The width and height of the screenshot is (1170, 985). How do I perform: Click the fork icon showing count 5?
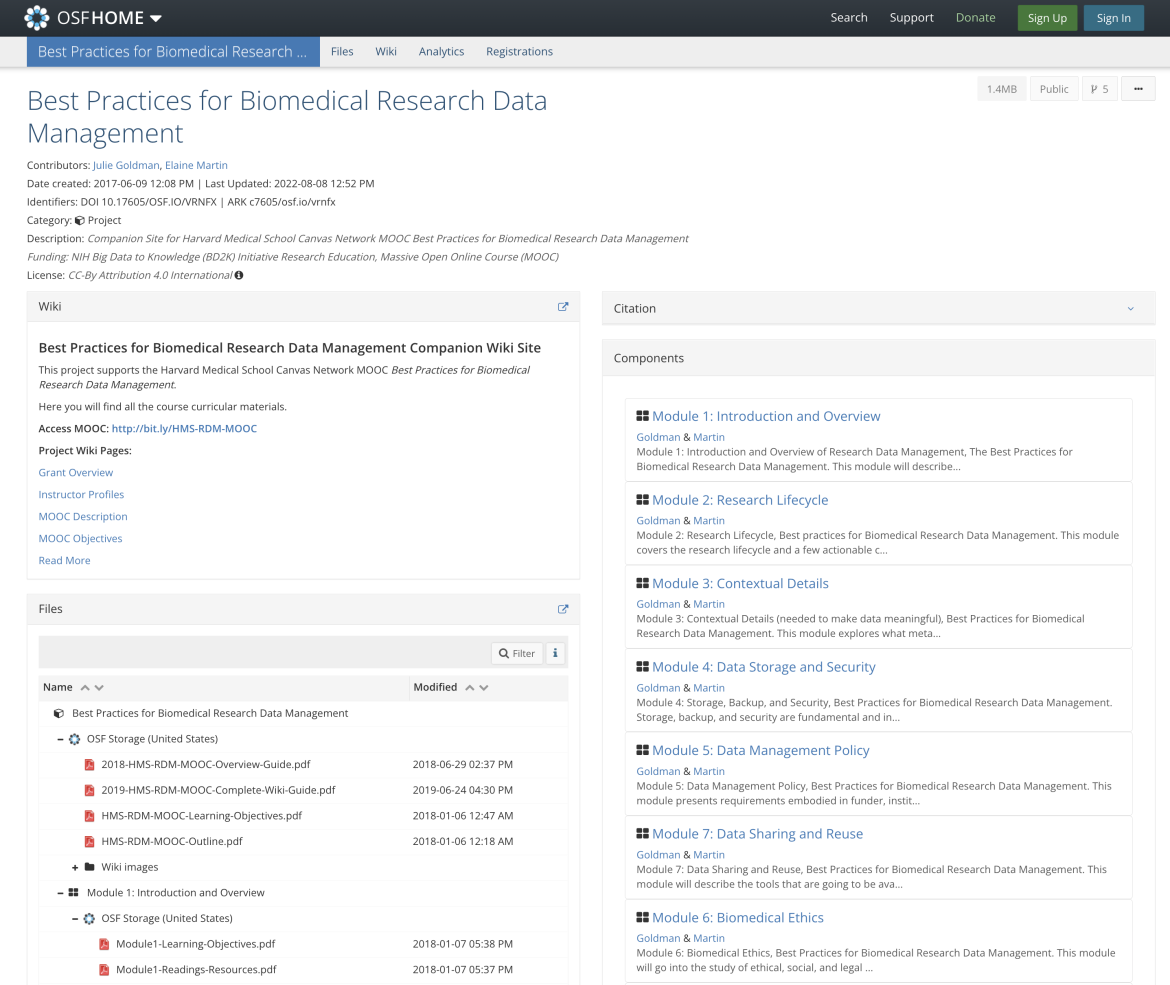click(x=1099, y=88)
